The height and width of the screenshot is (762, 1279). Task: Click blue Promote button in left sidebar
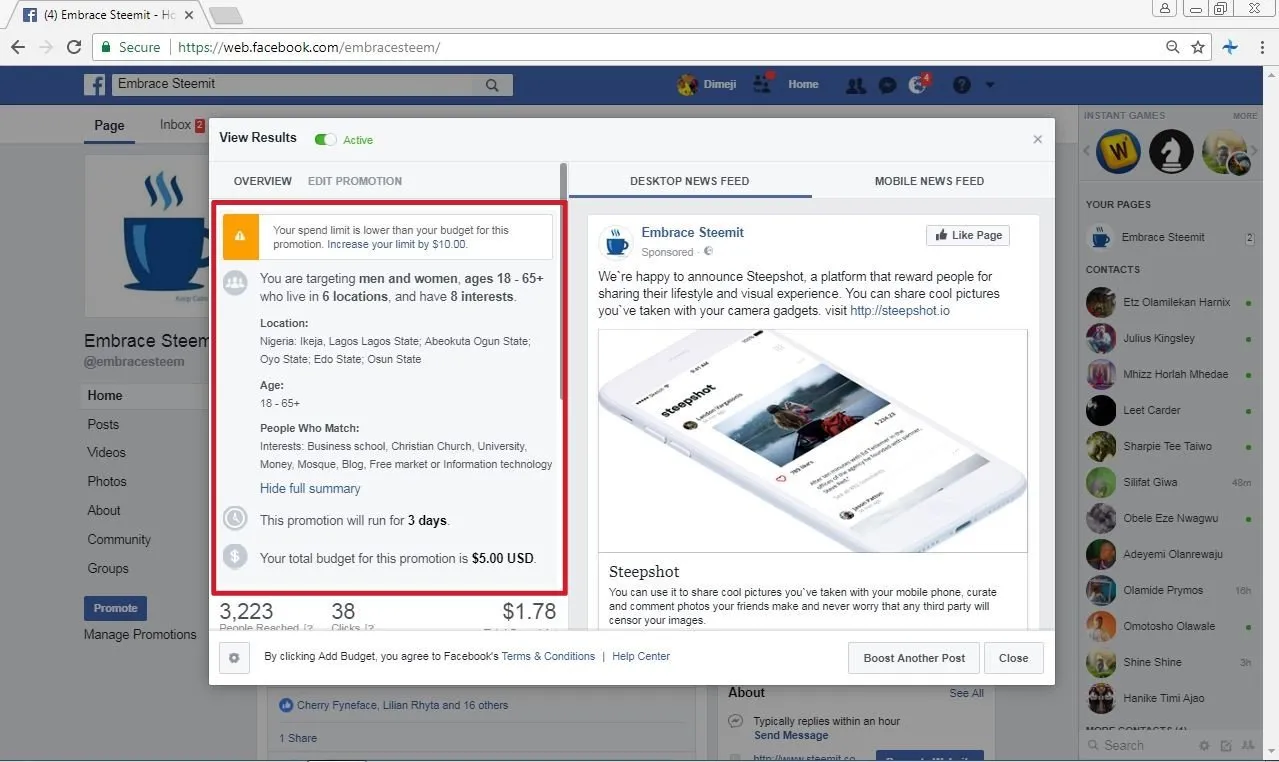point(115,608)
